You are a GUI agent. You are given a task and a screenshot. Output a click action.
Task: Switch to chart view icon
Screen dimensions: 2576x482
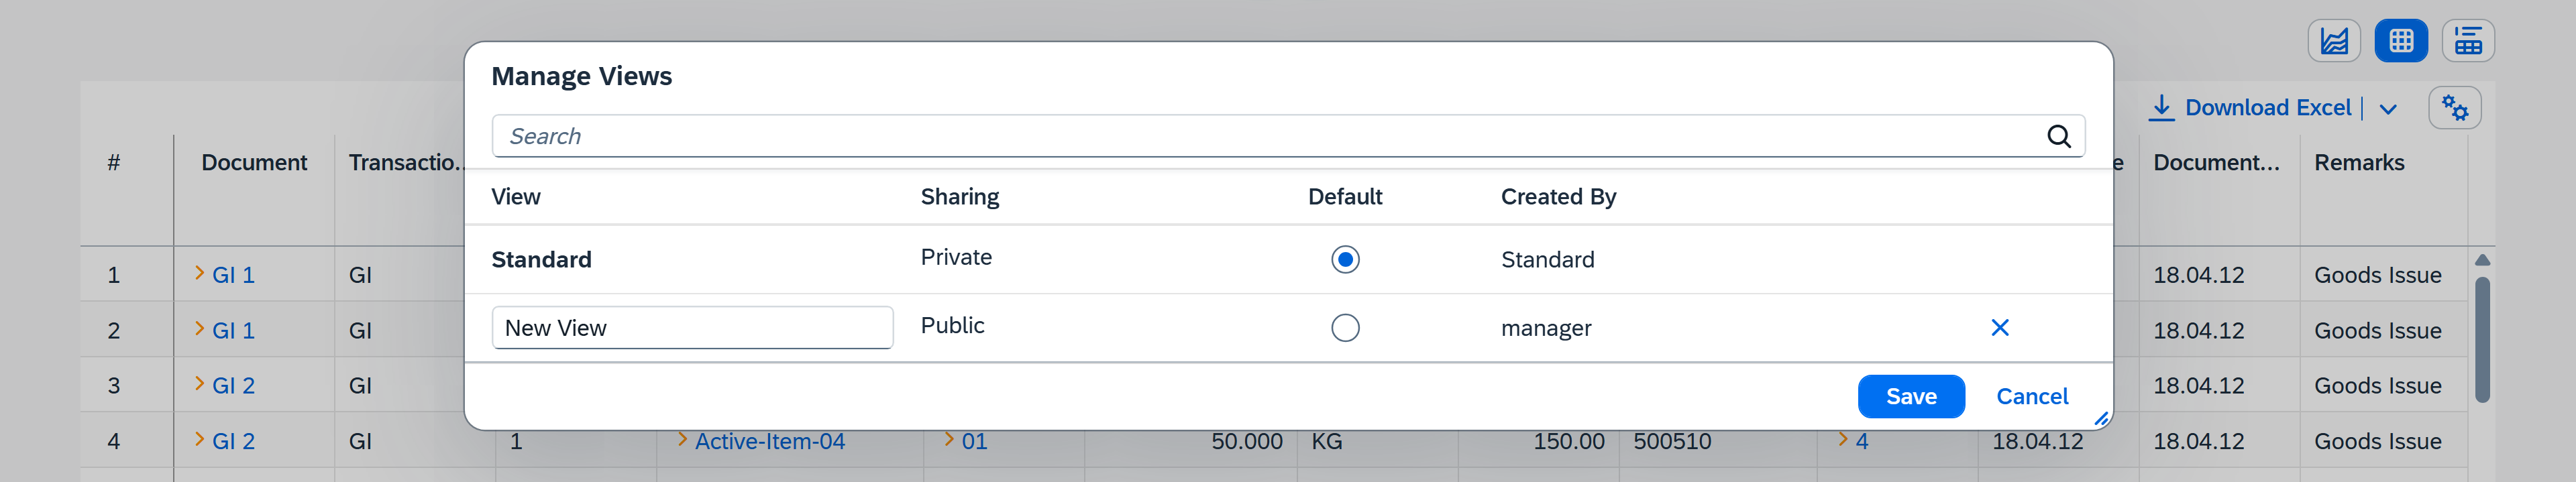pos(2333,41)
